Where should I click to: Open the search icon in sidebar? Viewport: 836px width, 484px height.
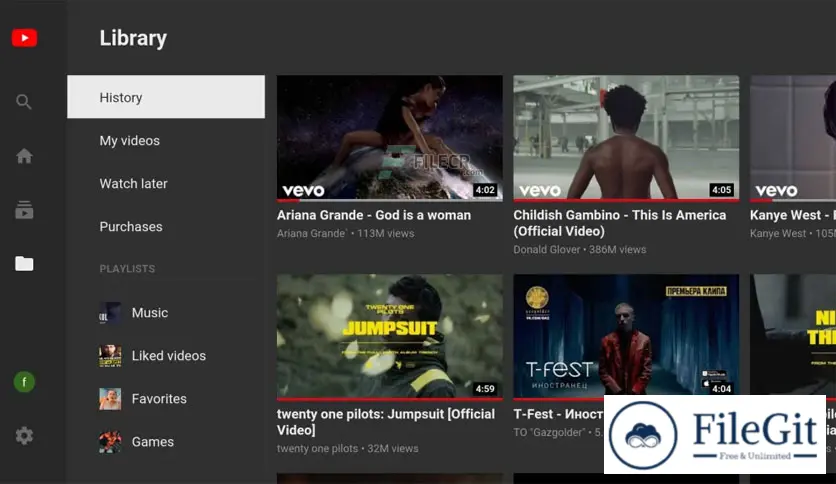pos(23,101)
